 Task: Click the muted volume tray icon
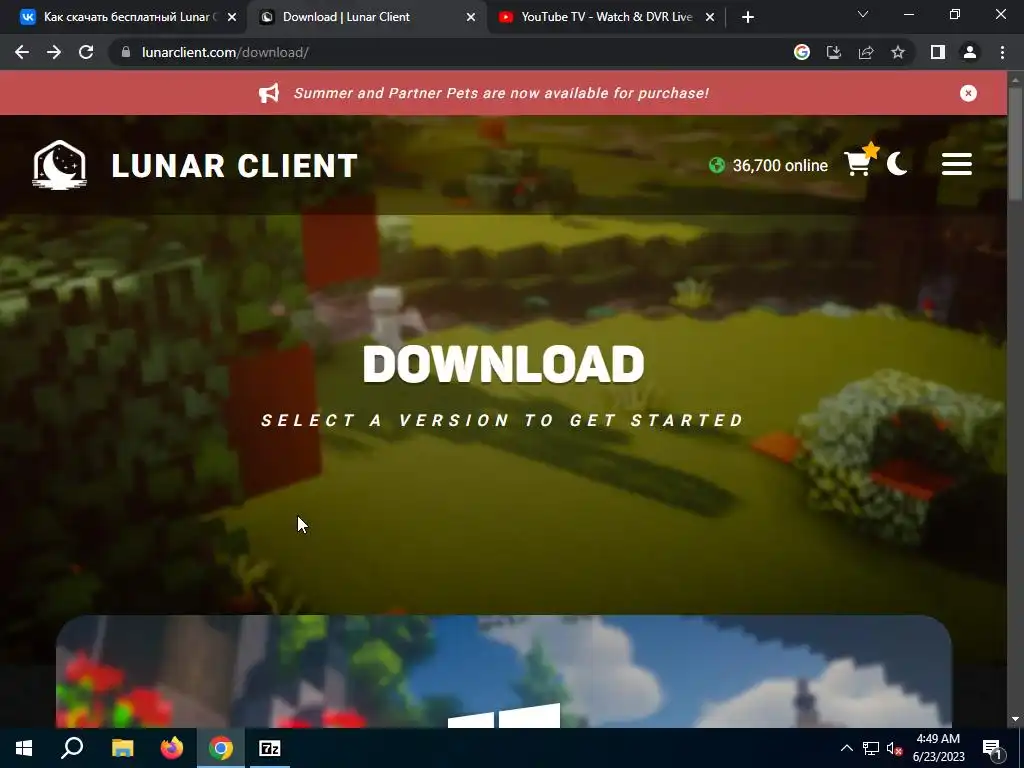[894, 748]
